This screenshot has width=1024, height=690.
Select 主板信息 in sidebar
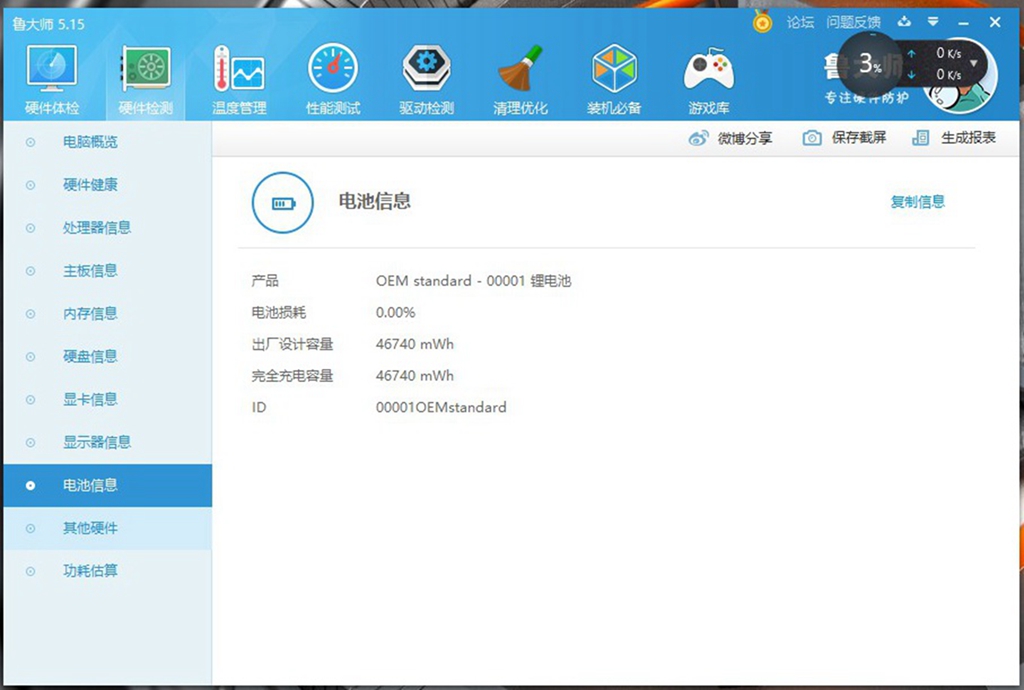[107, 271]
